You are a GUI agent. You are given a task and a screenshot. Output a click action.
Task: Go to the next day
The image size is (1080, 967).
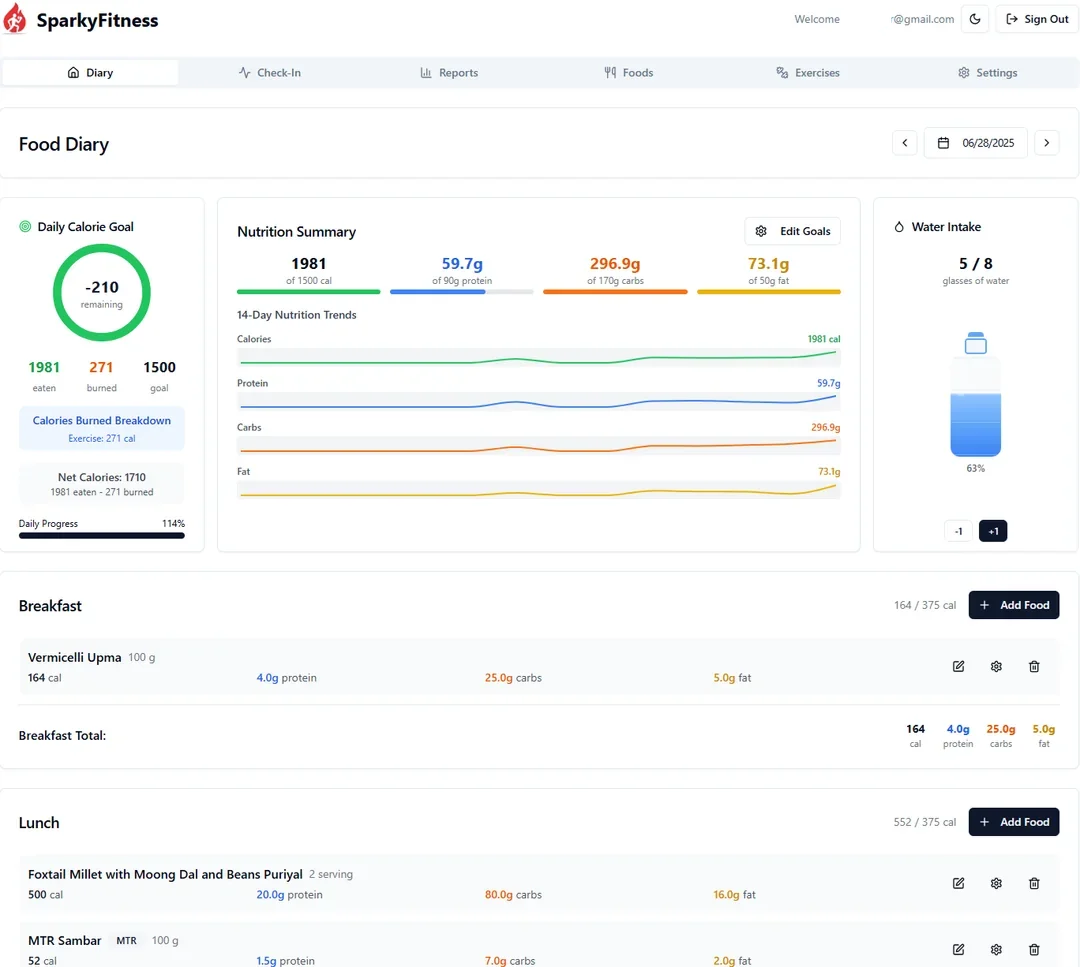click(1046, 143)
